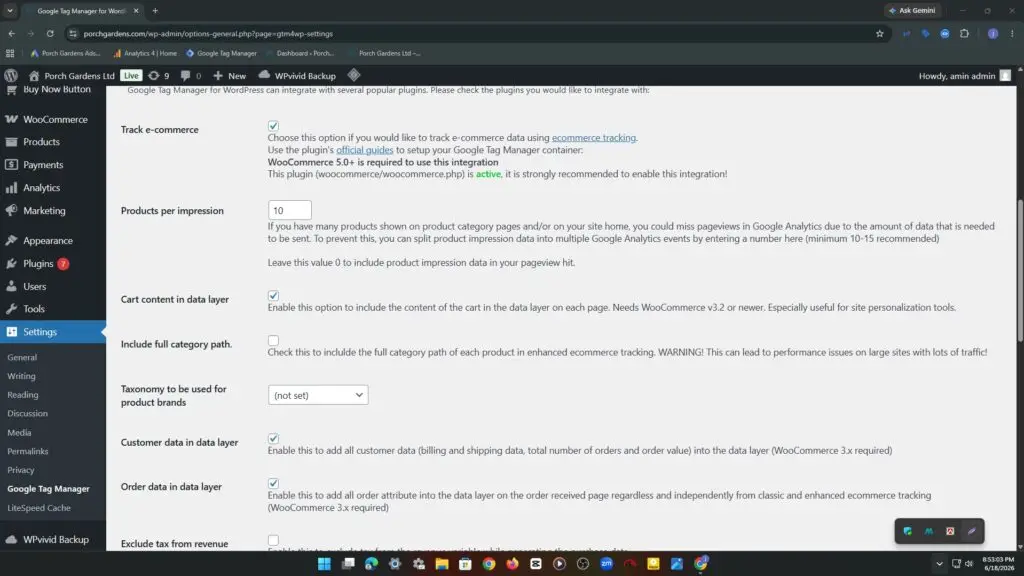Image resolution: width=1024 pixels, height=576 pixels.
Task: Open taxonomy for product brands dropdown
Action: coord(318,395)
